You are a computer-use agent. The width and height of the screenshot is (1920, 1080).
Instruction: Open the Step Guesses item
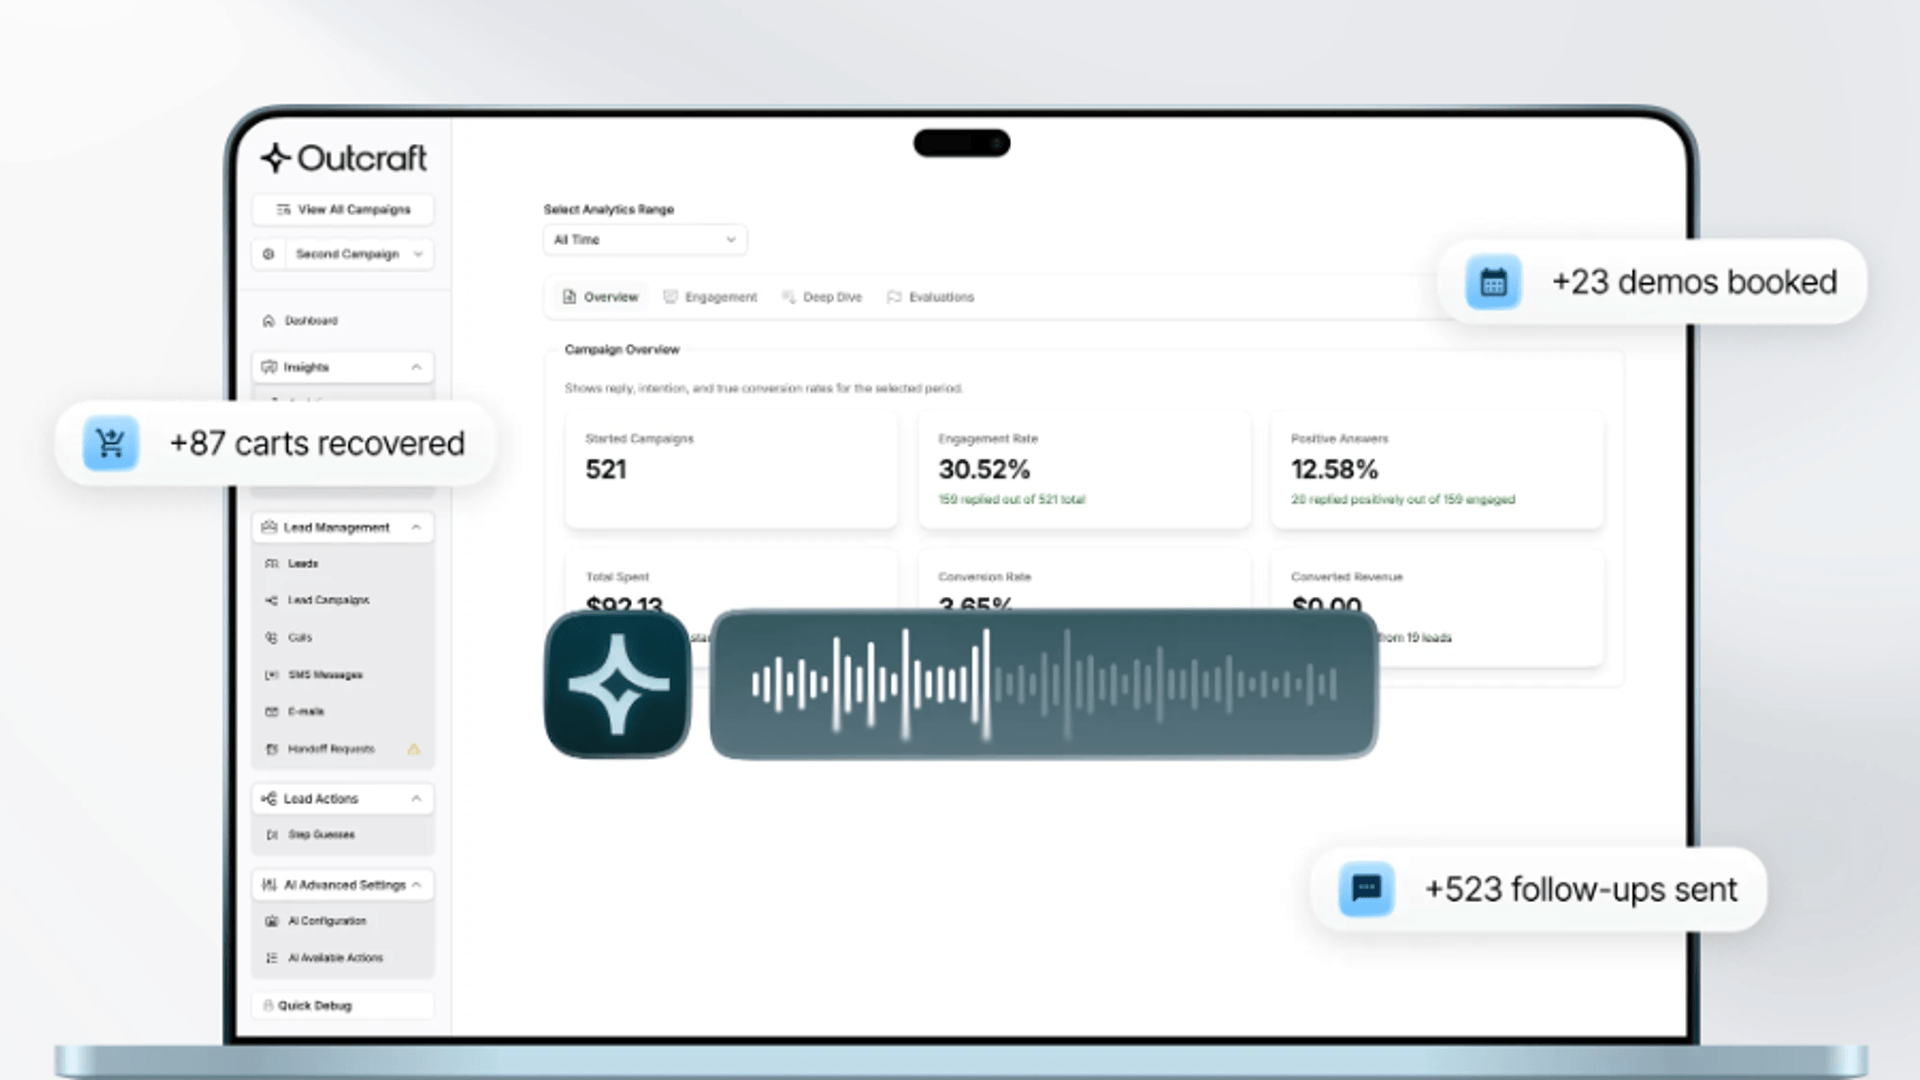[321, 834]
